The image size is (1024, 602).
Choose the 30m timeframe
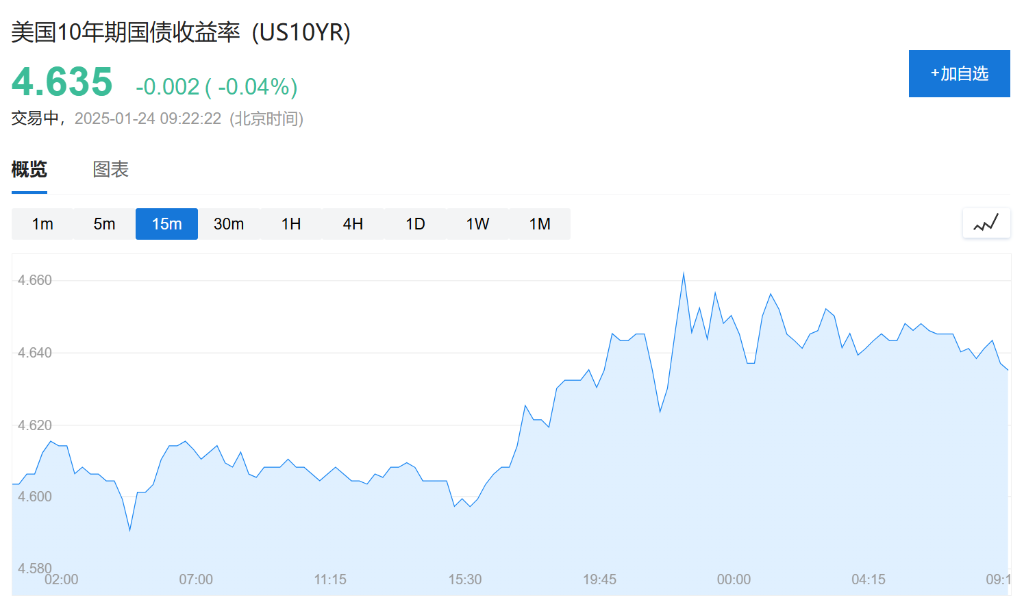pos(229,224)
